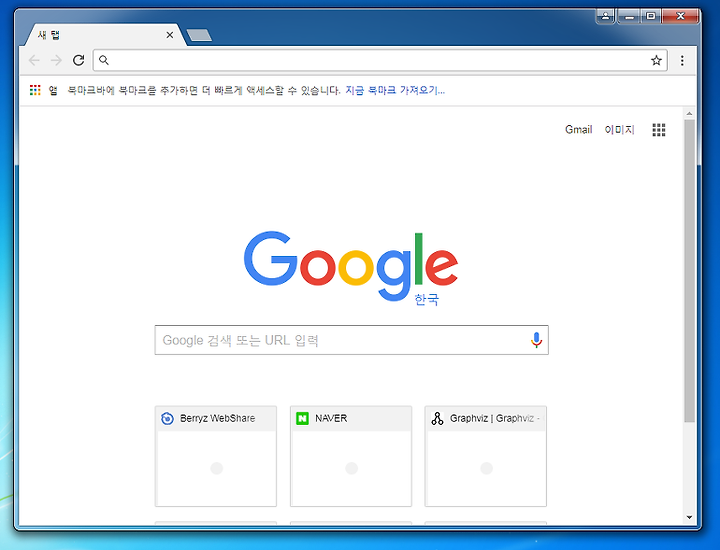
Task: Open the Chrome three-dot menu
Action: (682, 60)
